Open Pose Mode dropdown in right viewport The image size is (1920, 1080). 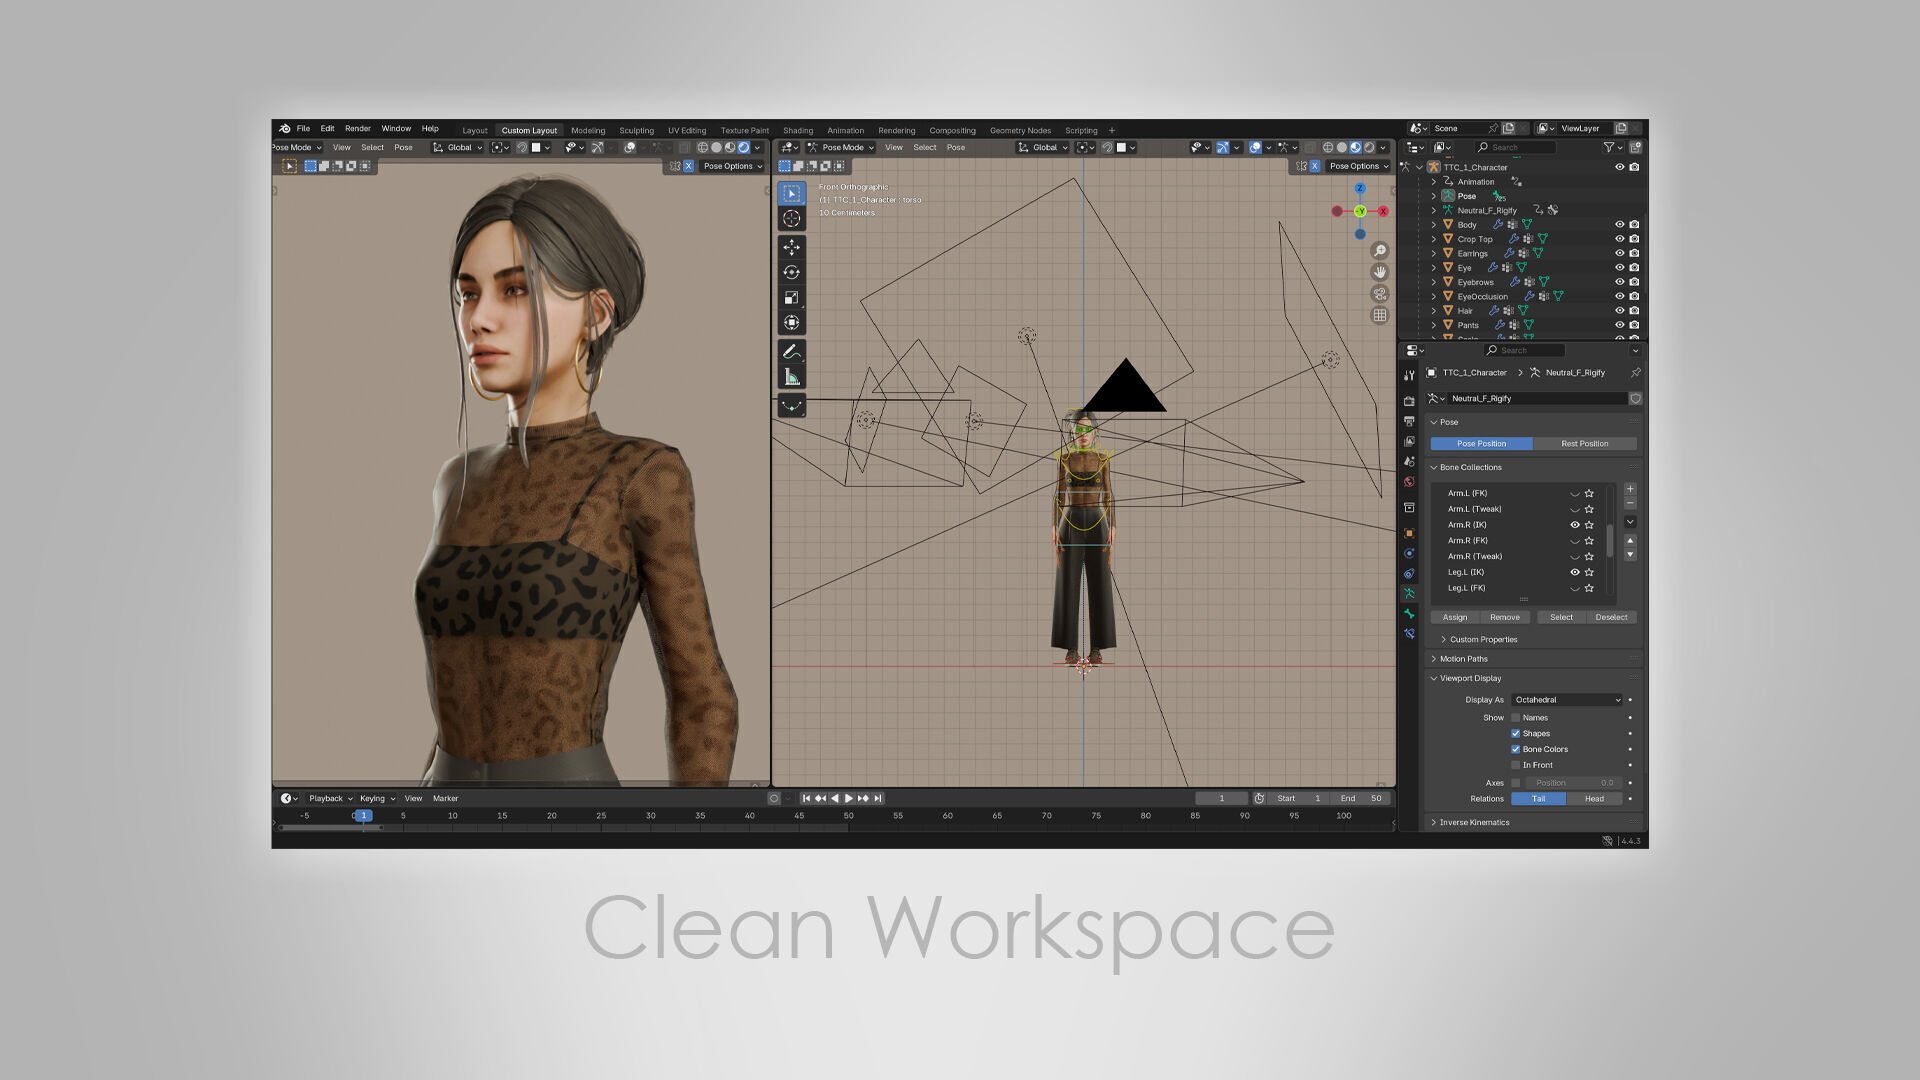click(840, 148)
